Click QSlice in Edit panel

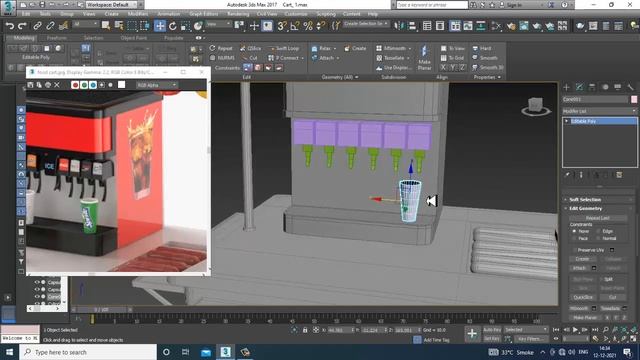251,48
